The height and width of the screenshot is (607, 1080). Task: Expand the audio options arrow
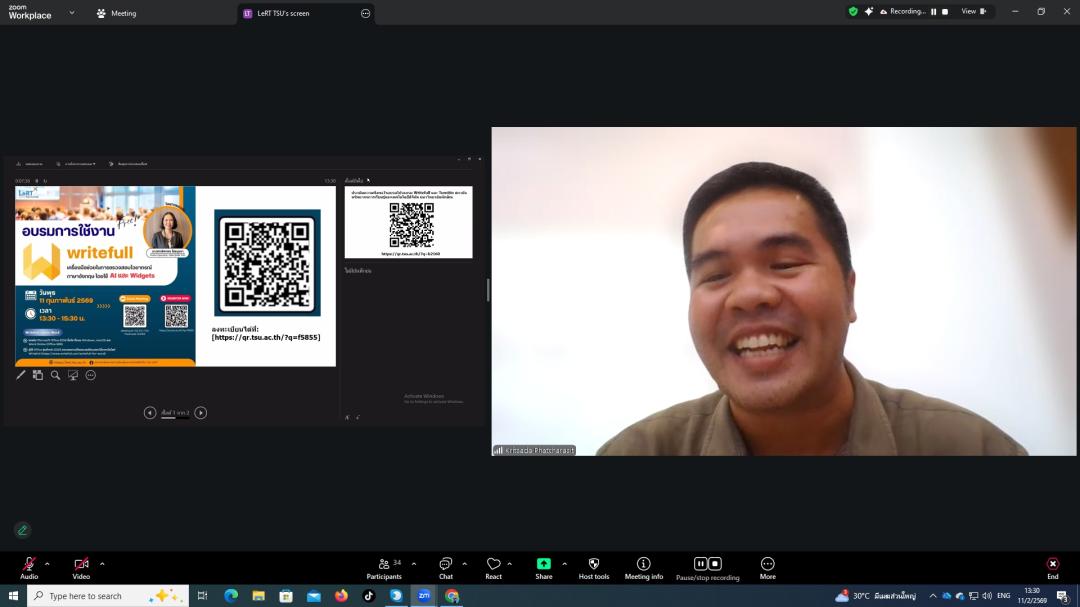47,563
